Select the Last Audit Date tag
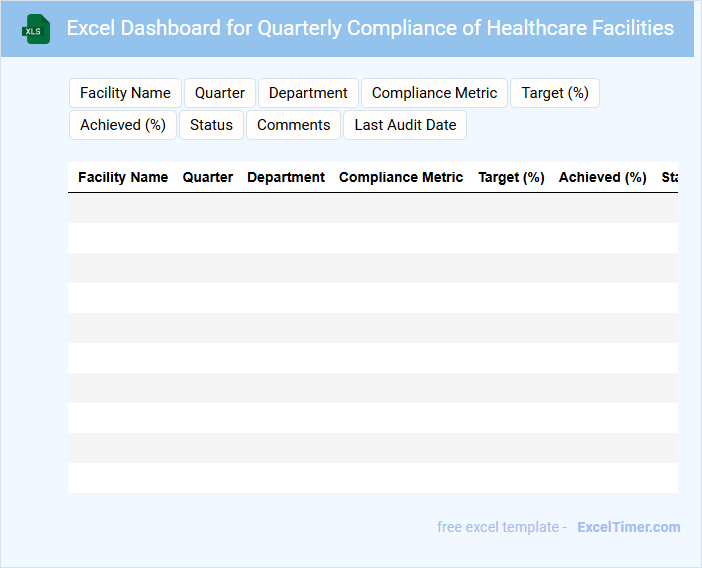Viewport: 702px width, 568px height. pyautogui.click(x=405, y=125)
